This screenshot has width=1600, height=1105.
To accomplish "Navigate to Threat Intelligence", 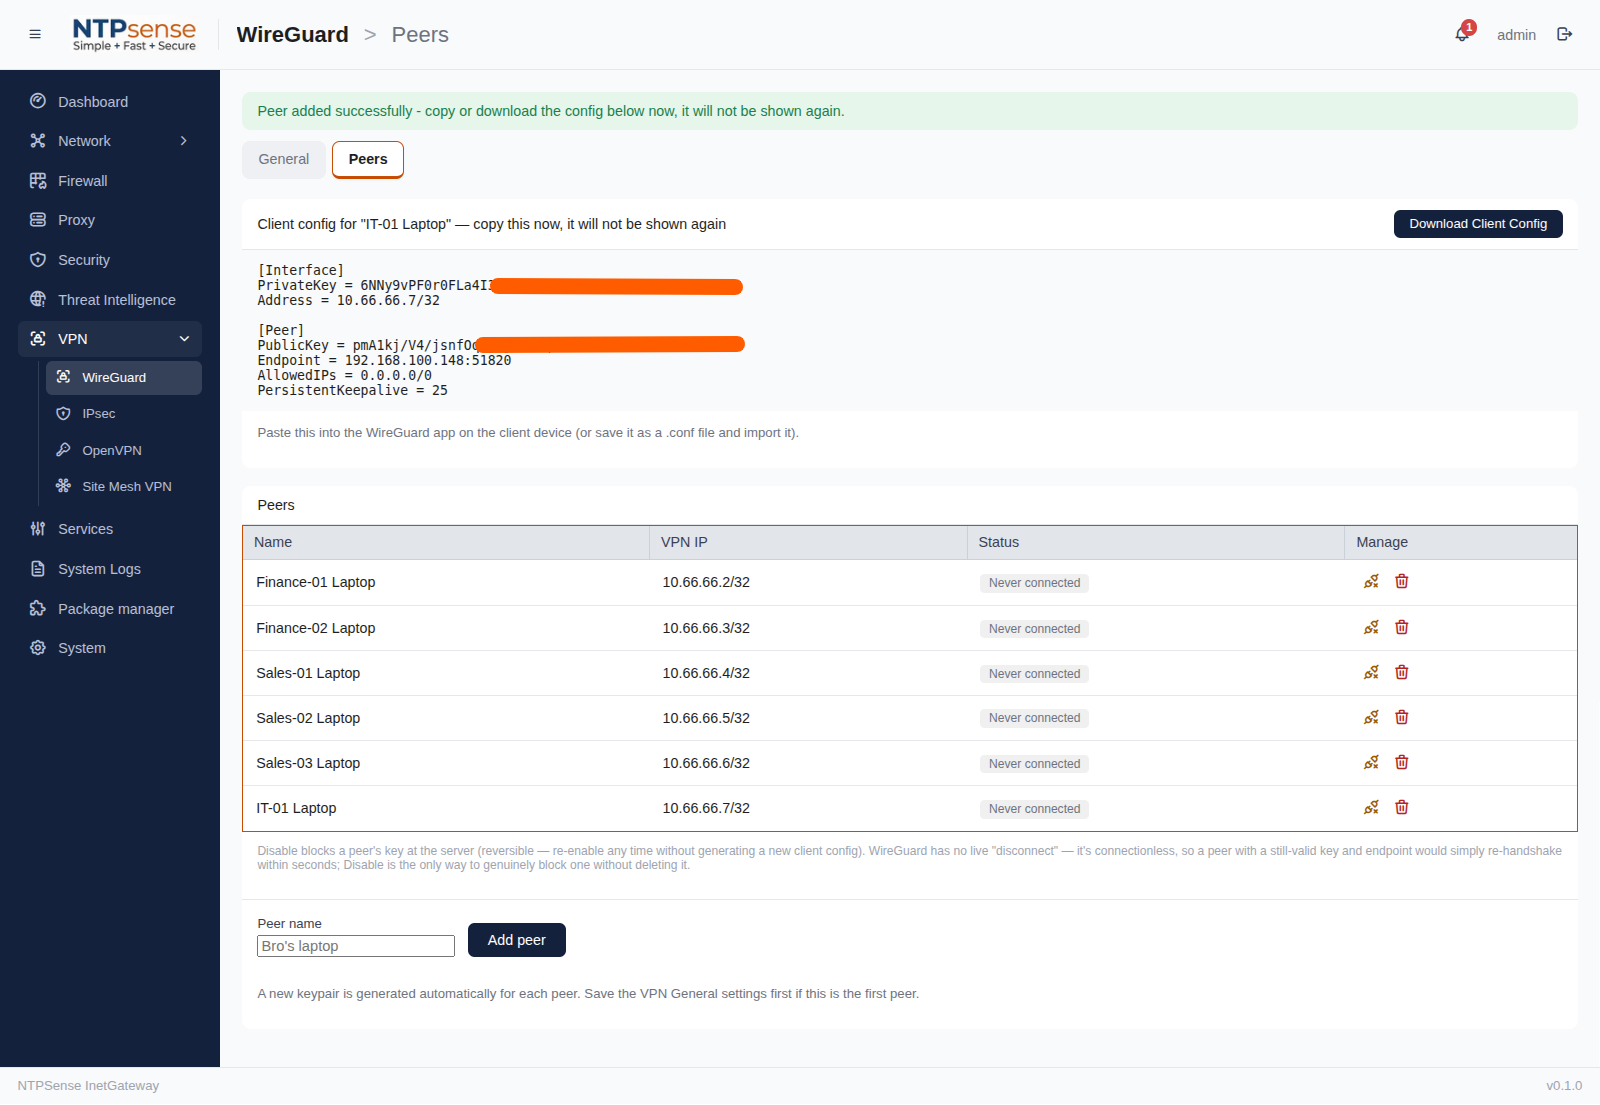I will (x=110, y=300).
